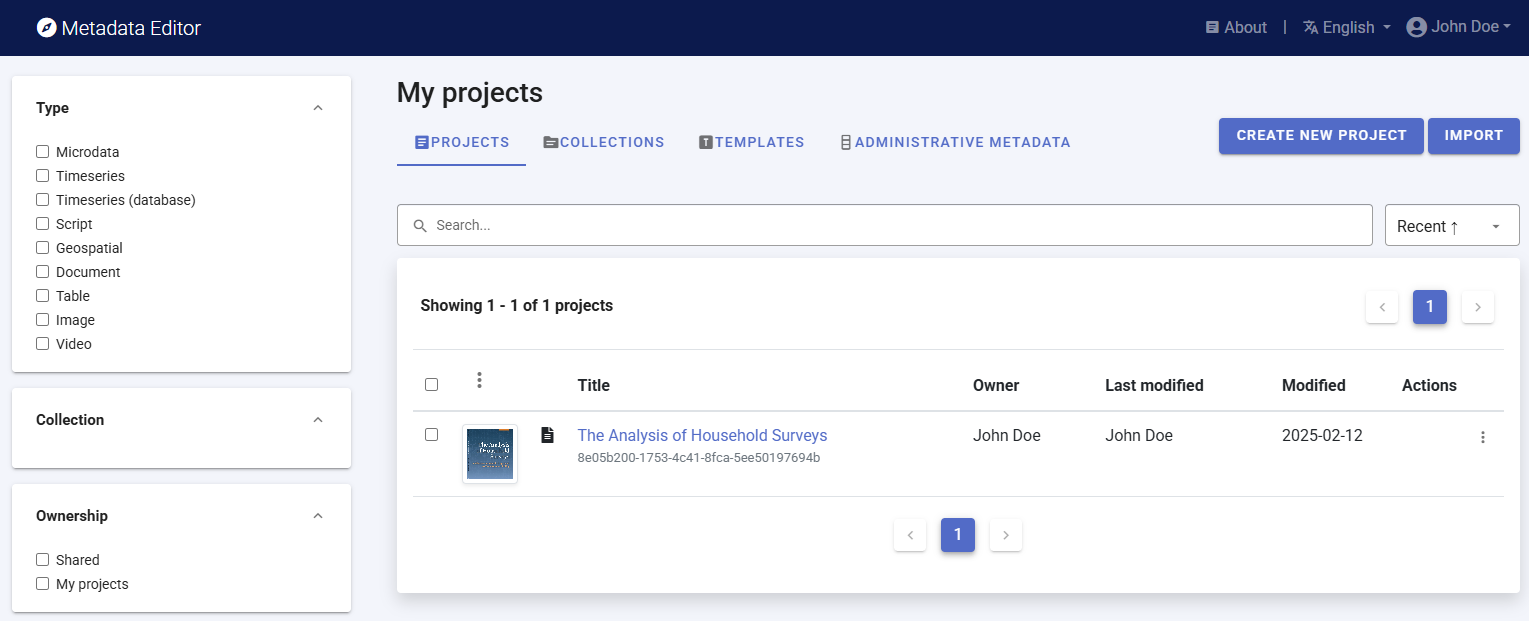Open the three-dot actions menu for the project row
The height and width of the screenshot is (621, 1529).
point(1482,437)
